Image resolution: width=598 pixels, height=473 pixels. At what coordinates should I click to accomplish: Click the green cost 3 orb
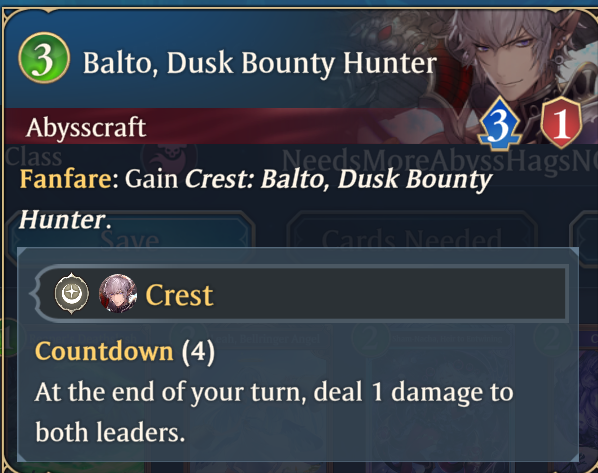(44, 58)
